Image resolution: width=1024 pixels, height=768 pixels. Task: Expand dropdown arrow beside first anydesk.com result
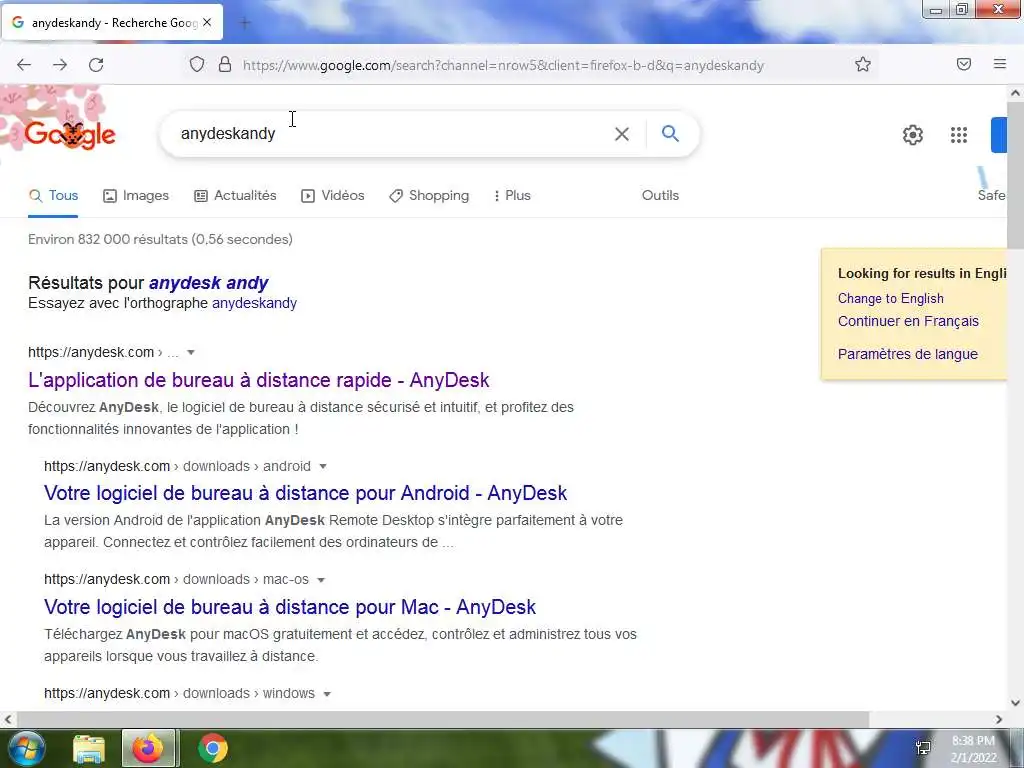coord(191,353)
